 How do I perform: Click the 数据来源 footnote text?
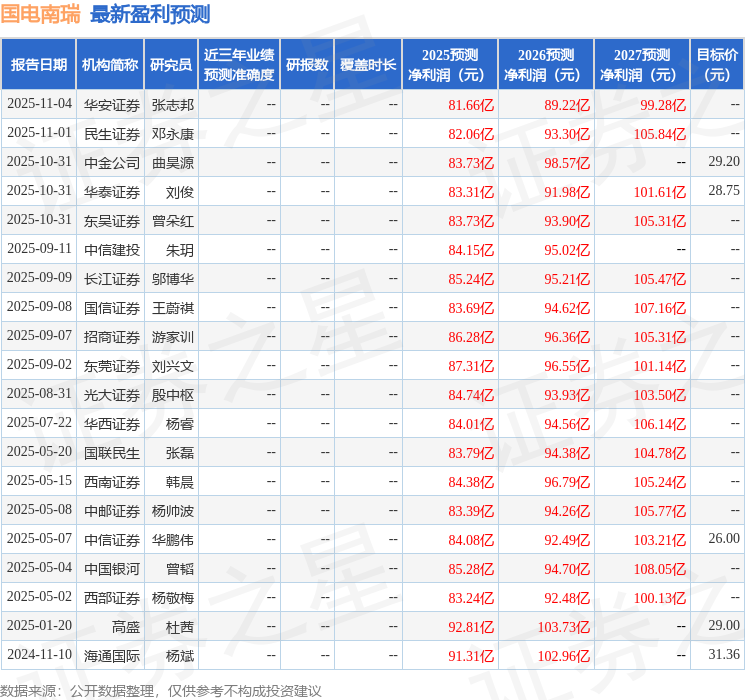tap(161, 690)
